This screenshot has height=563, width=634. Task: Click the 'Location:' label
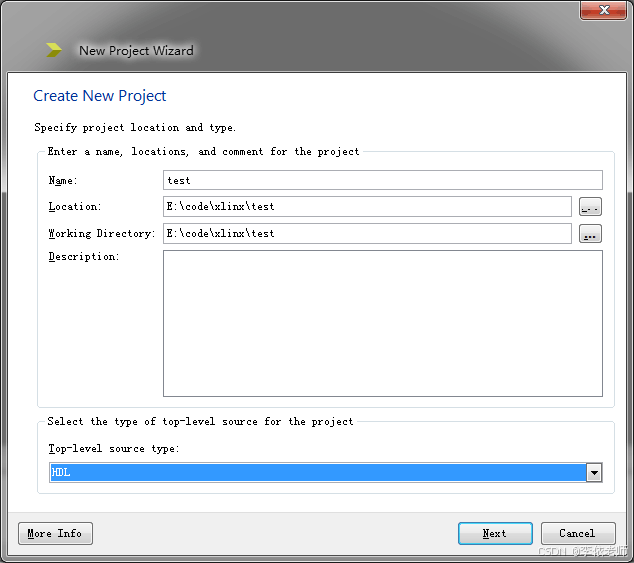(x=75, y=206)
